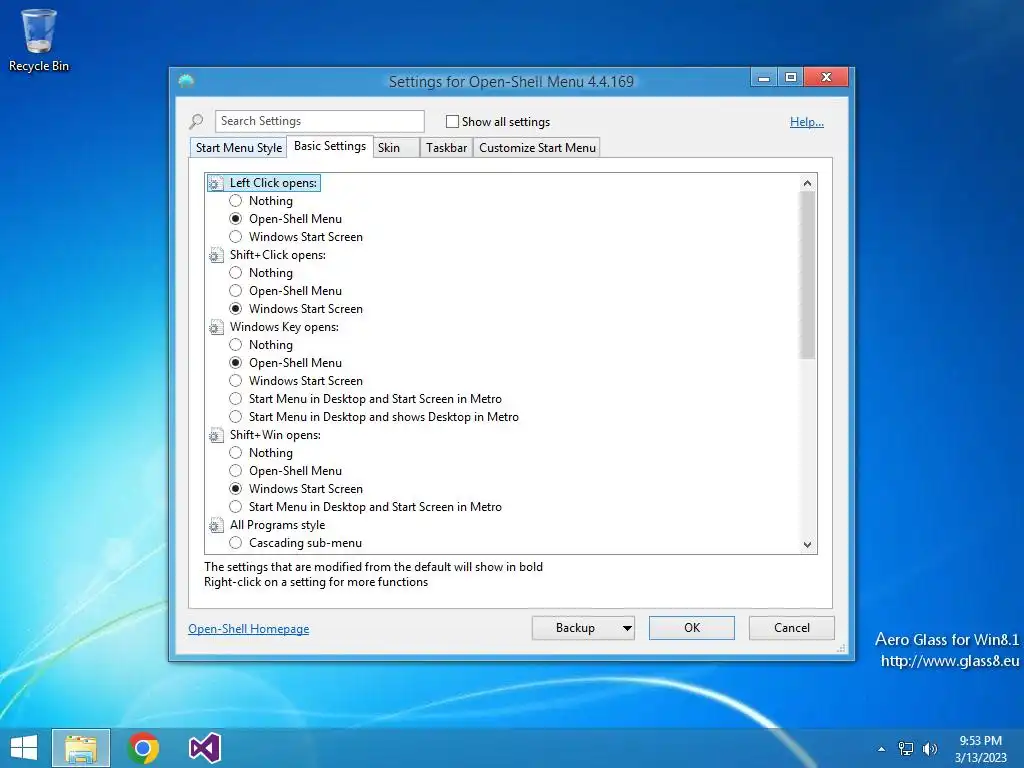Select Open-Shell Menu under Shift+Win opens
The image size is (1024, 768).
coord(236,471)
